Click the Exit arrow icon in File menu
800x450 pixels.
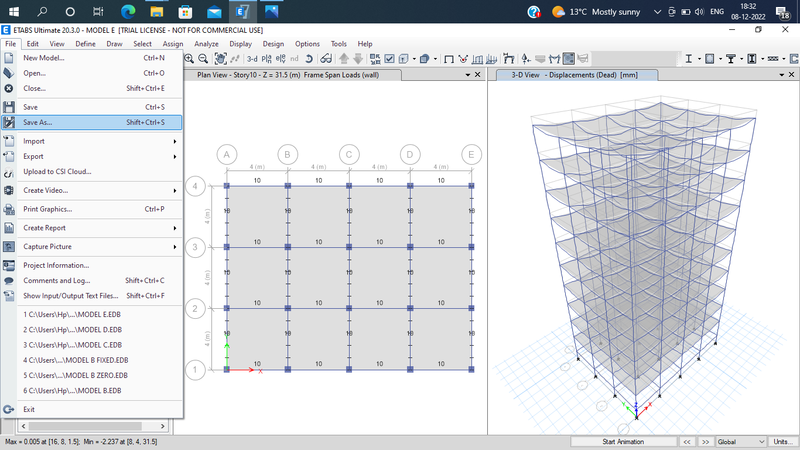pyautogui.click(x=9, y=409)
